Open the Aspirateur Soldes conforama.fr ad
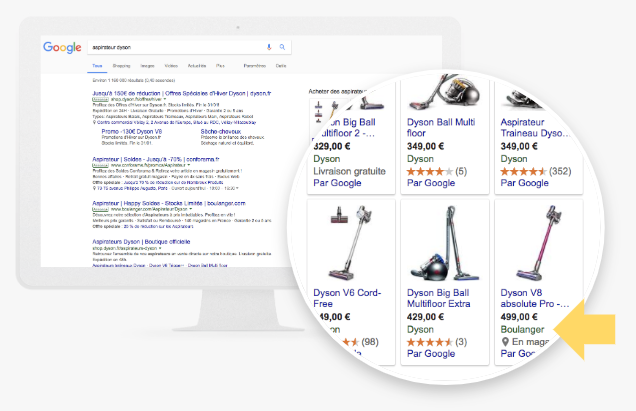This screenshot has height=411, width=636. point(156,159)
